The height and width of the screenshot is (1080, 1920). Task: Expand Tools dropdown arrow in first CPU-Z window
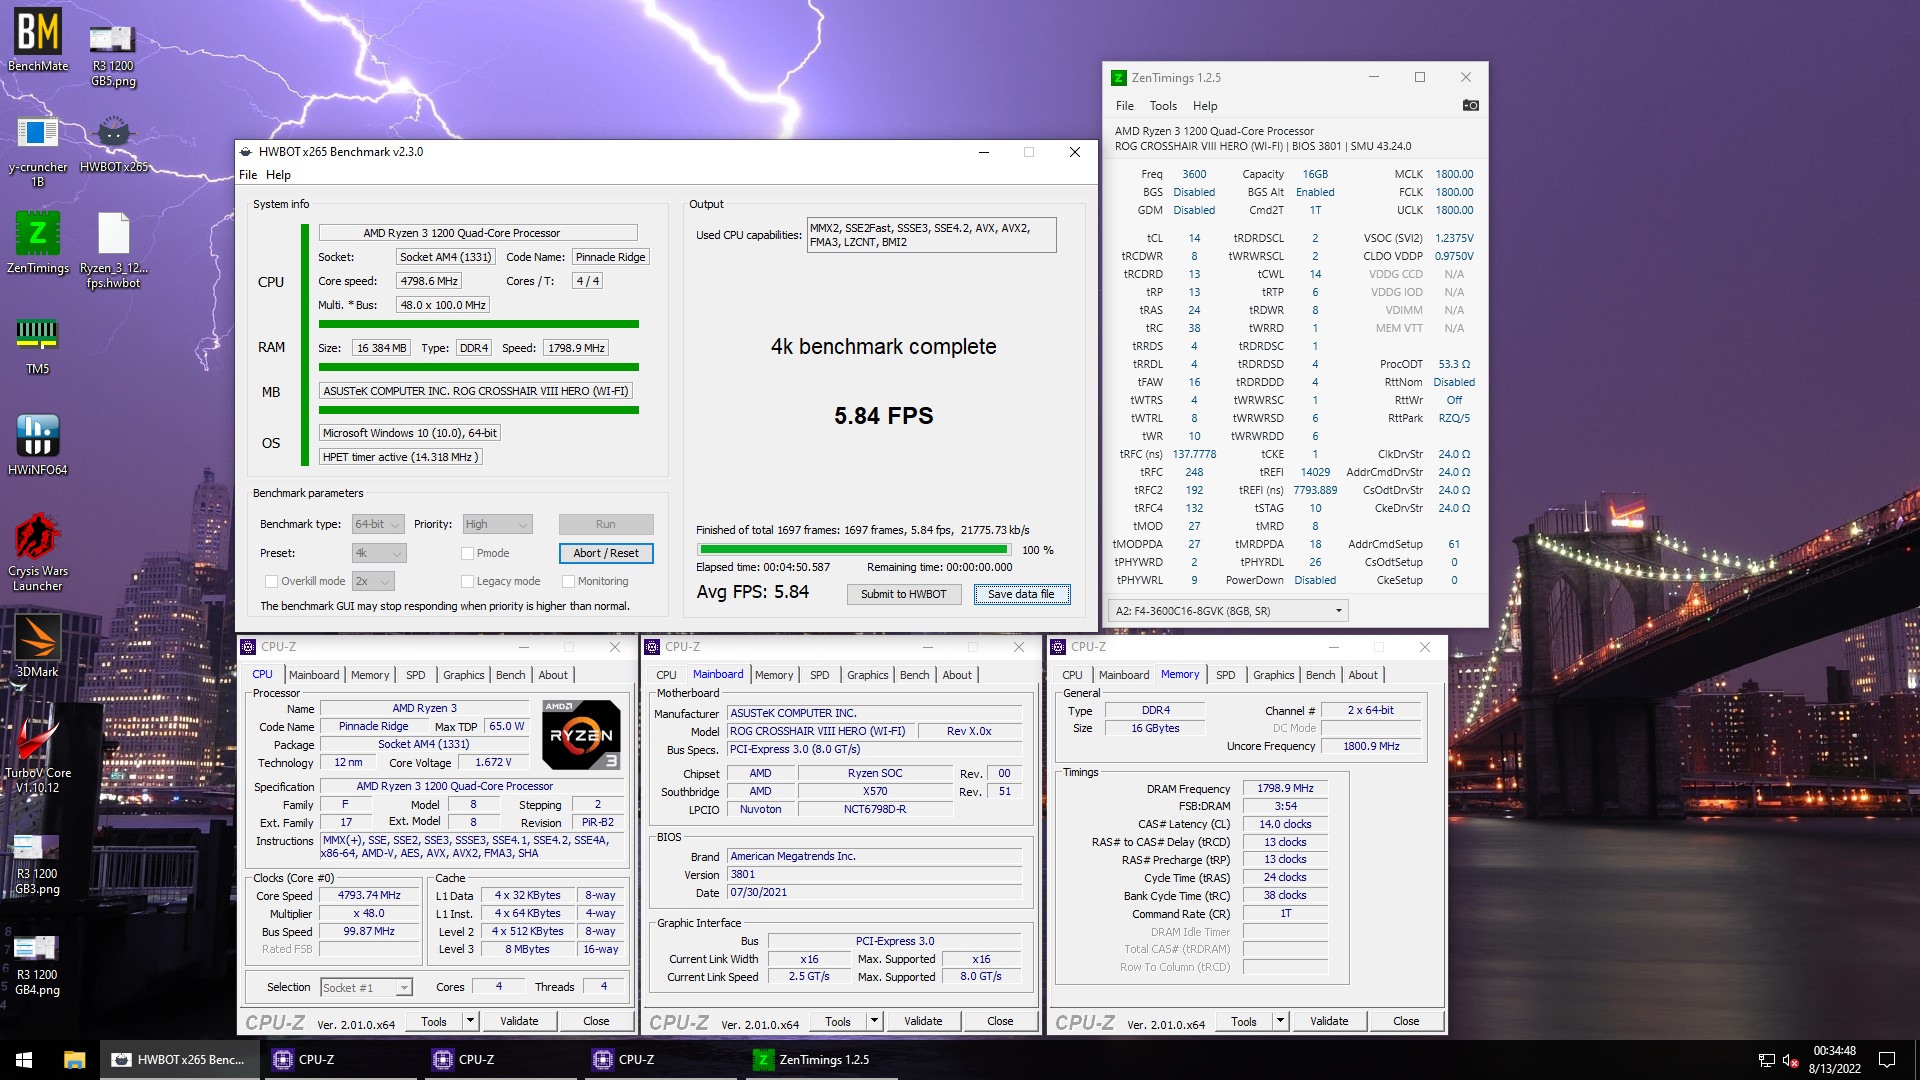coord(470,1021)
